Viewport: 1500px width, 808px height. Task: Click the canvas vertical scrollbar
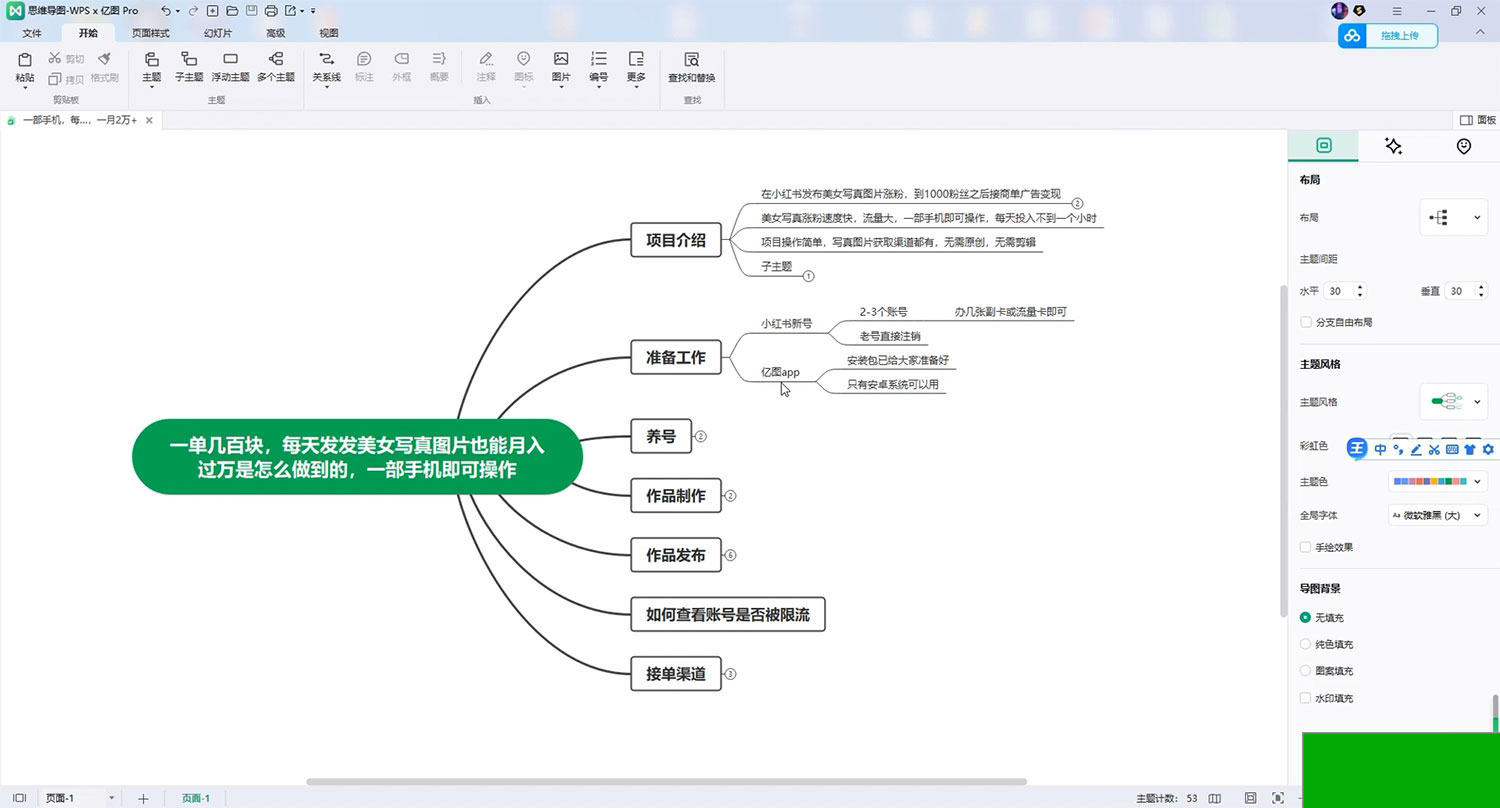click(1283, 450)
